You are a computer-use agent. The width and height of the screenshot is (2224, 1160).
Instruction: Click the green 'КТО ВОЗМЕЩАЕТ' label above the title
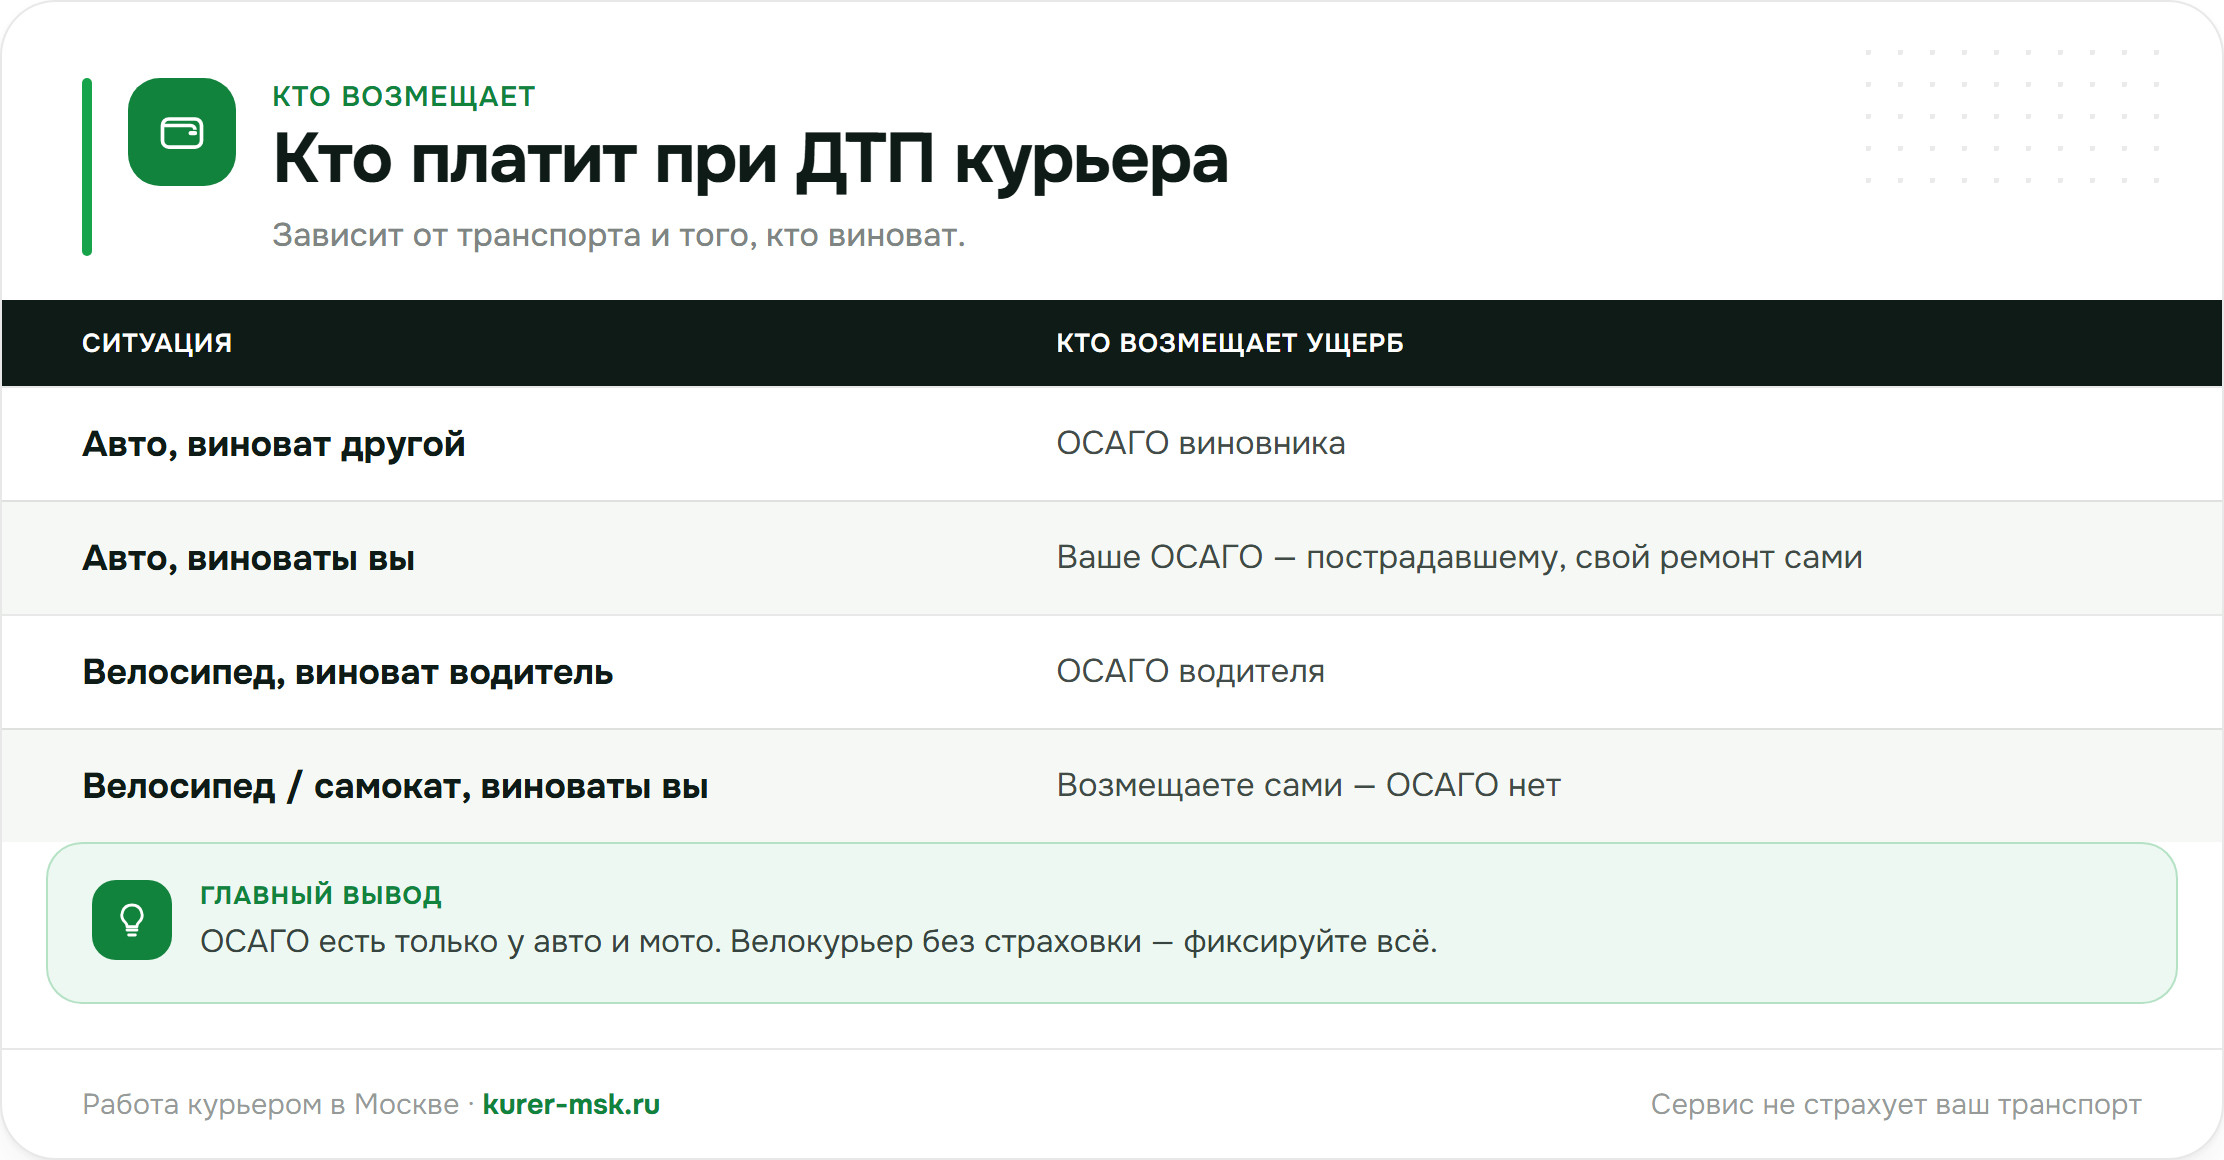coord(404,96)
